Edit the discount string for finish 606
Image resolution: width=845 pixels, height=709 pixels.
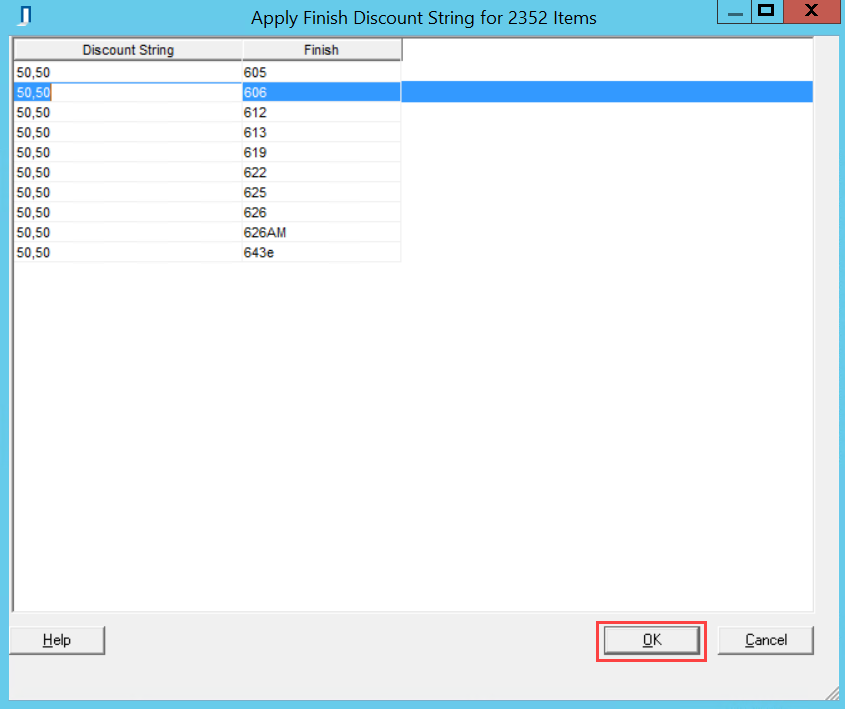pos(128,92)
